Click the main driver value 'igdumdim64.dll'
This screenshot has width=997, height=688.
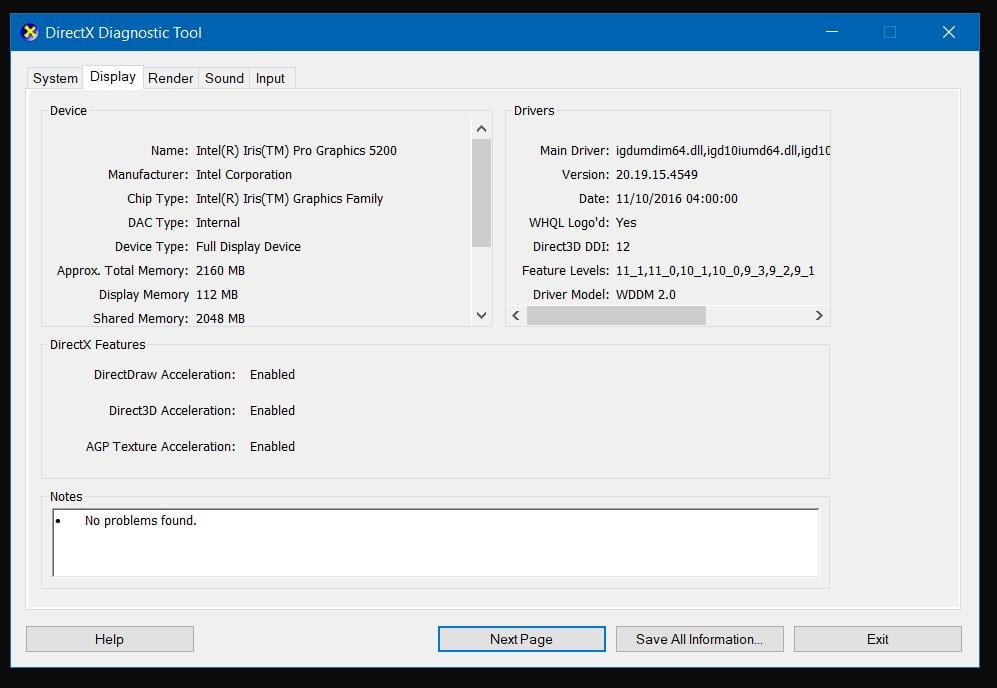659,151
